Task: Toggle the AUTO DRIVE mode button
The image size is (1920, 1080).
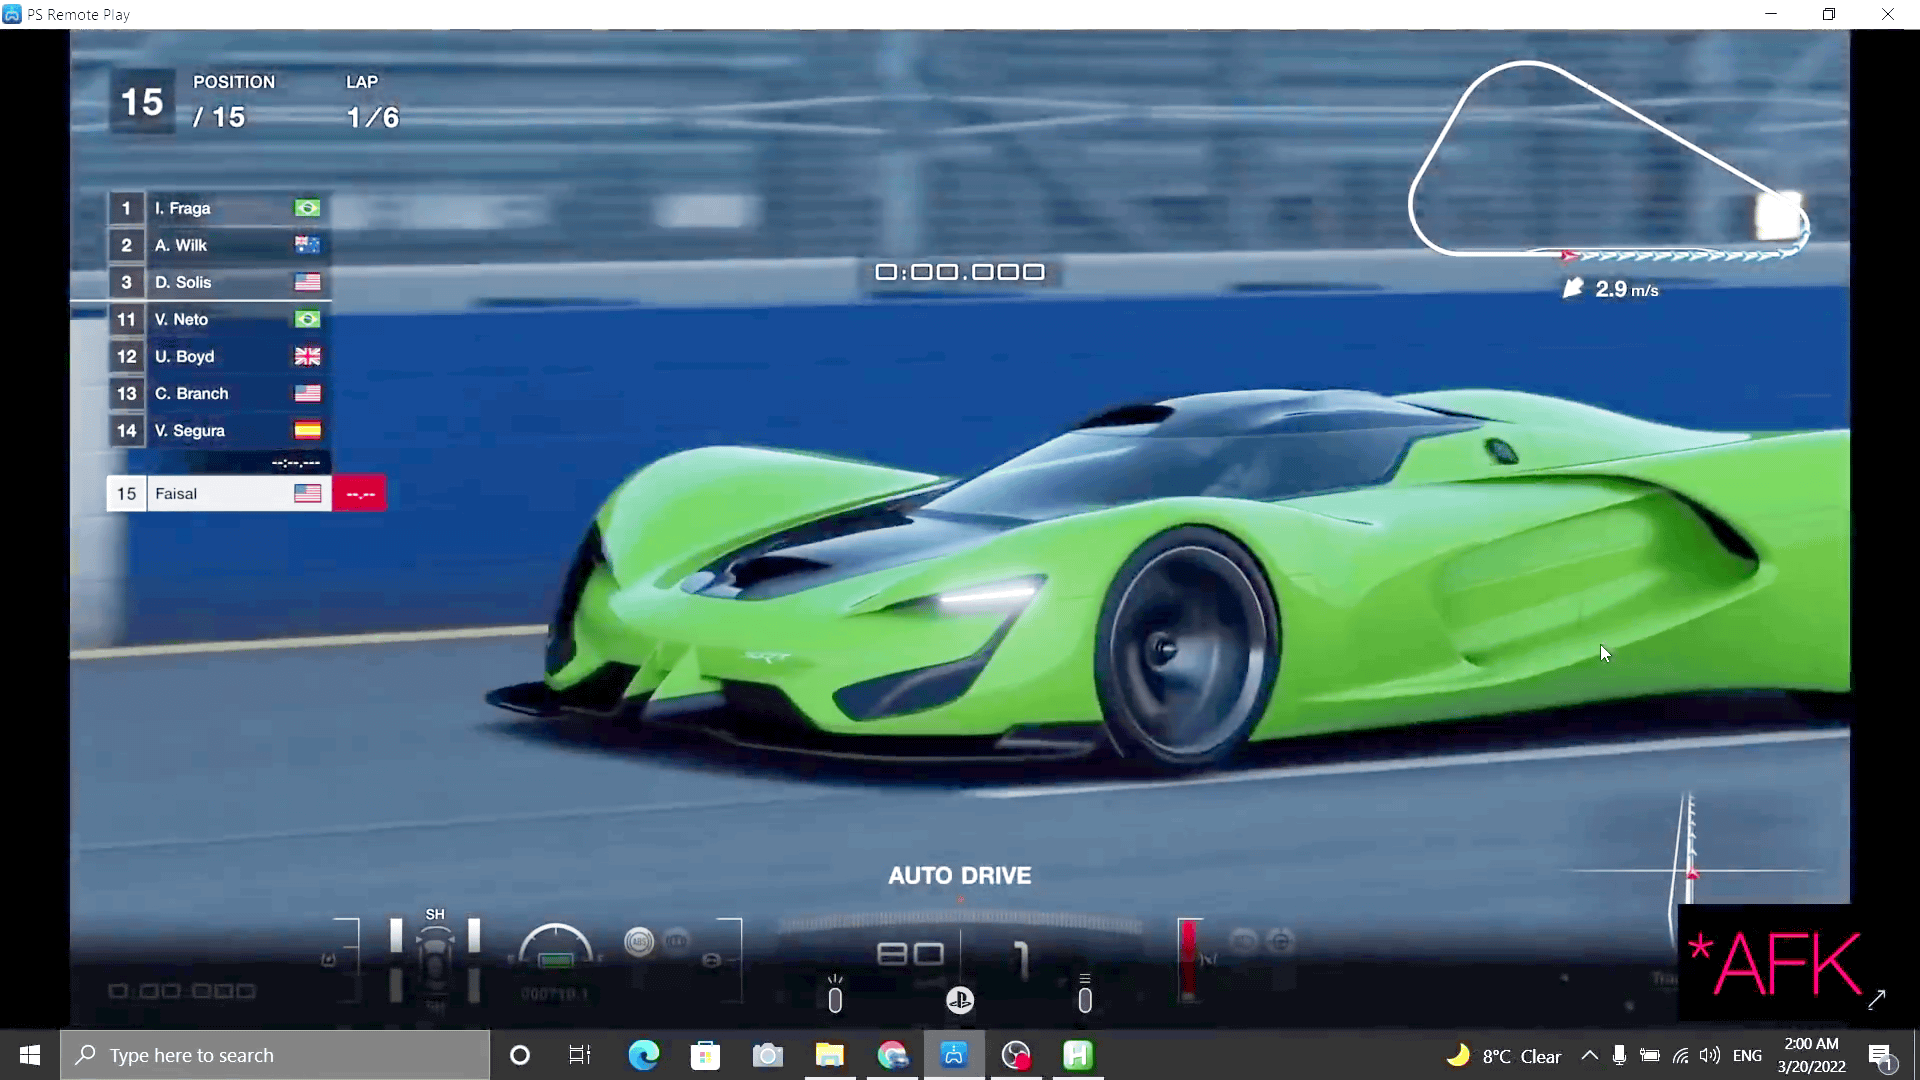Action: [x=960, y=874]
